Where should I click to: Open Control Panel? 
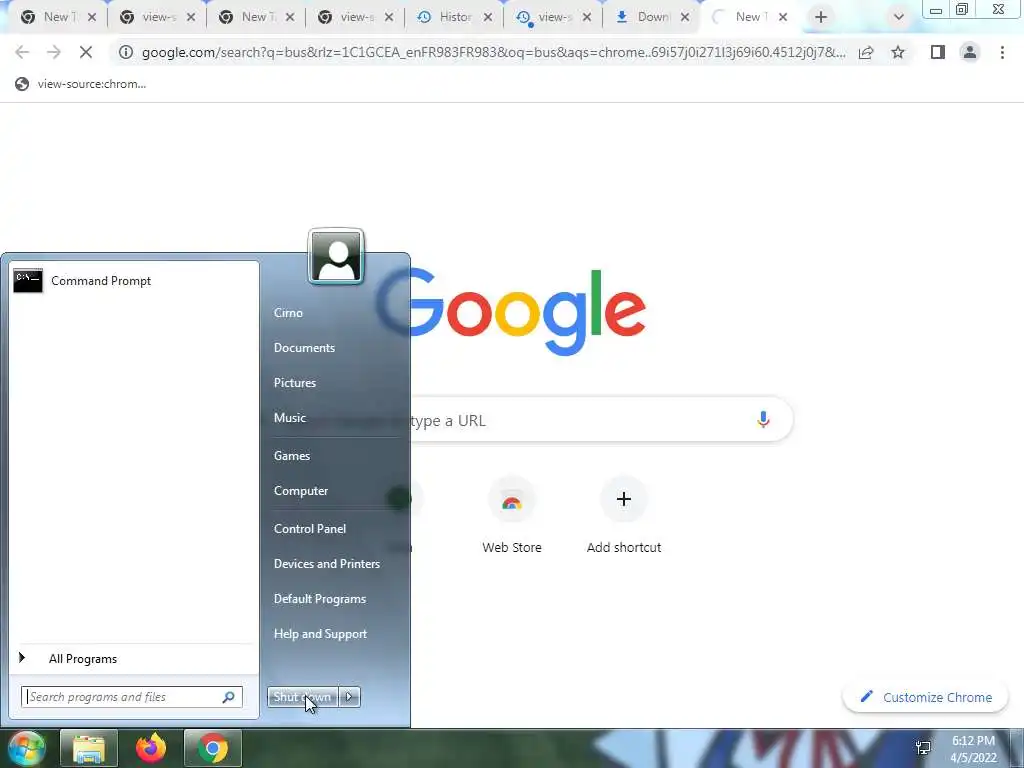click(310, 529)
